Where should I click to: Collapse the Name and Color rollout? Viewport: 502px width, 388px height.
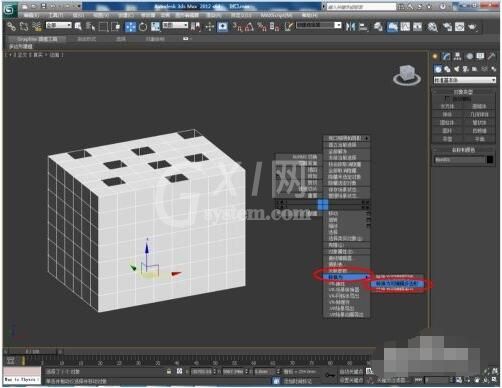point(463,150)
